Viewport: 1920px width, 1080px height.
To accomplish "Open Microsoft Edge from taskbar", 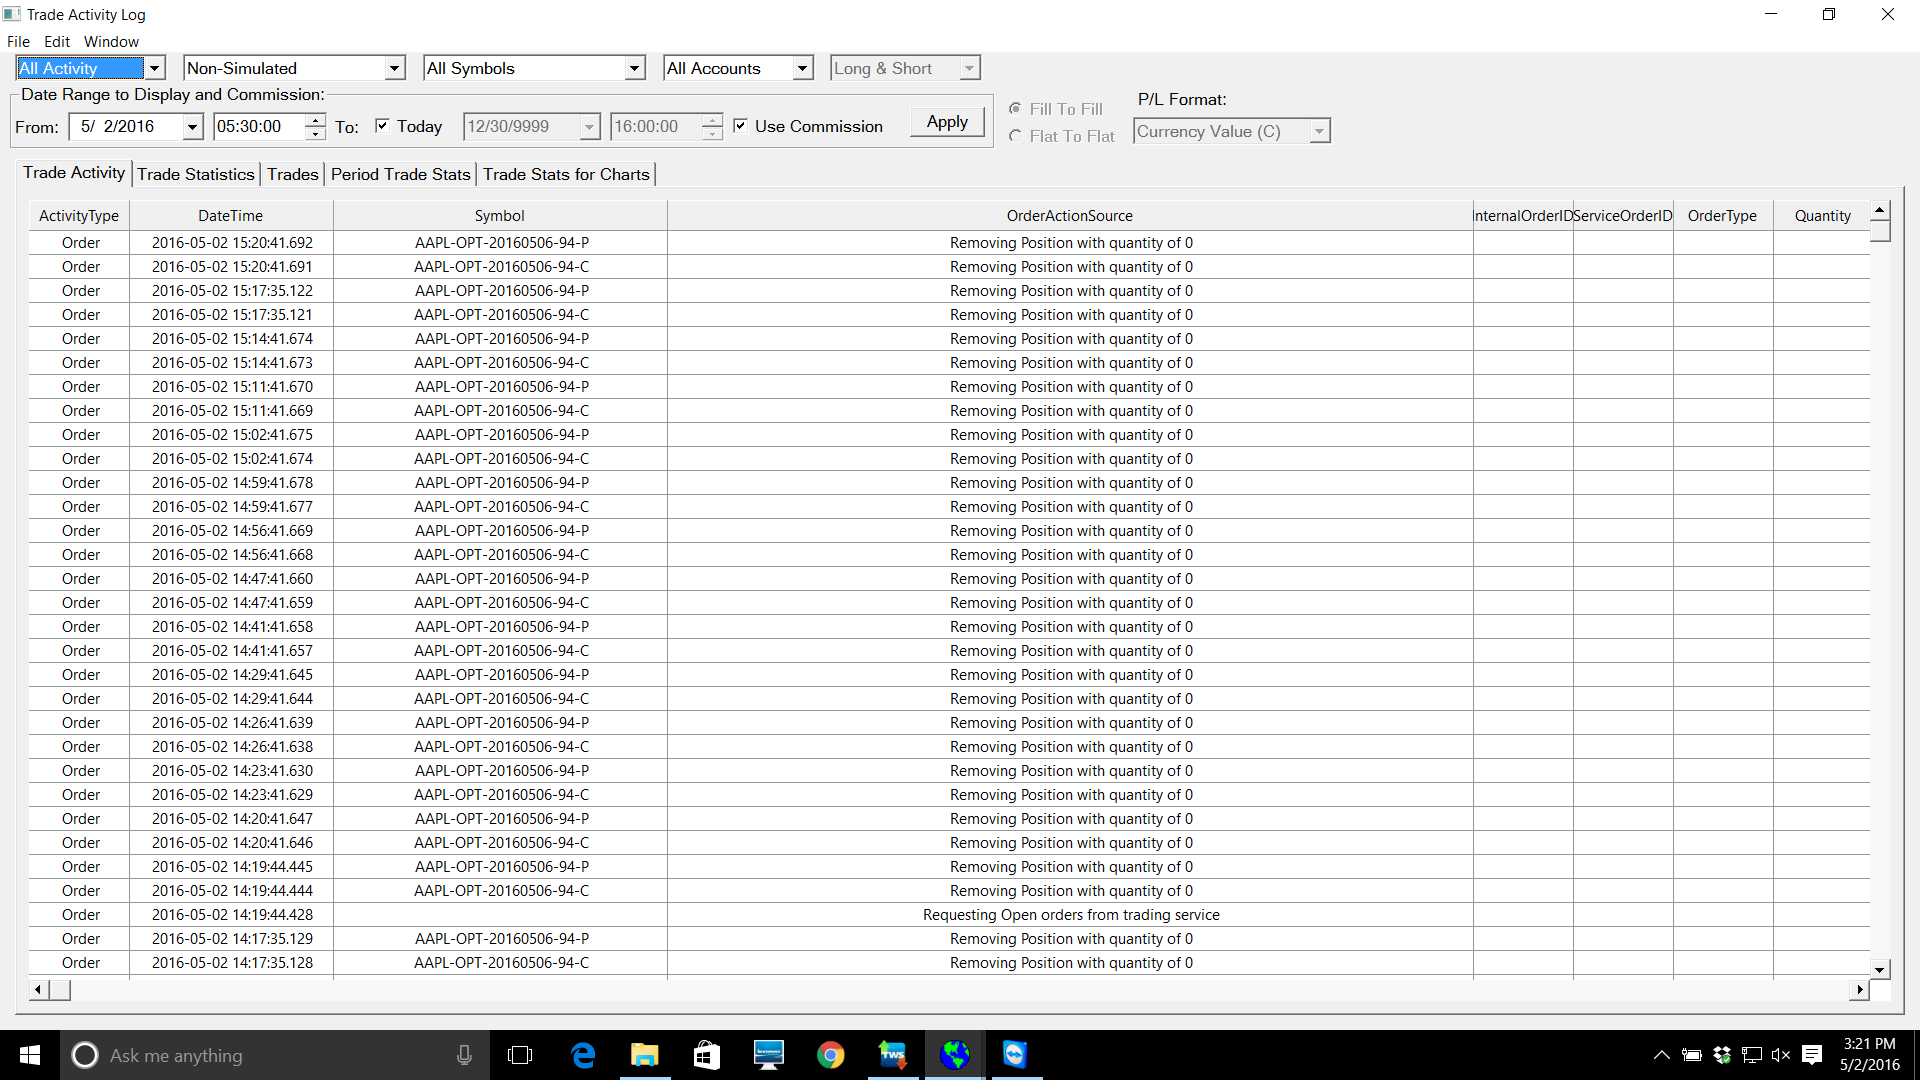I will (x=583, y=1055).
